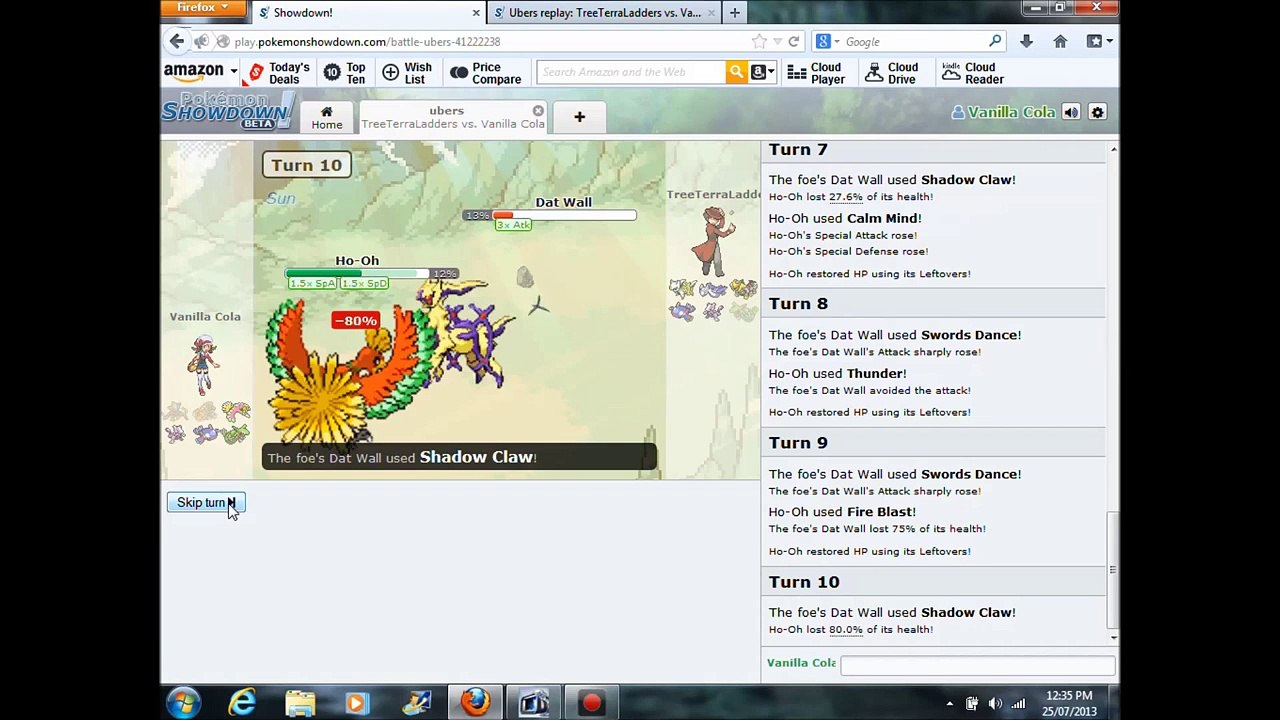
Task: Click the Skip turn button
Action: (205, 503)
